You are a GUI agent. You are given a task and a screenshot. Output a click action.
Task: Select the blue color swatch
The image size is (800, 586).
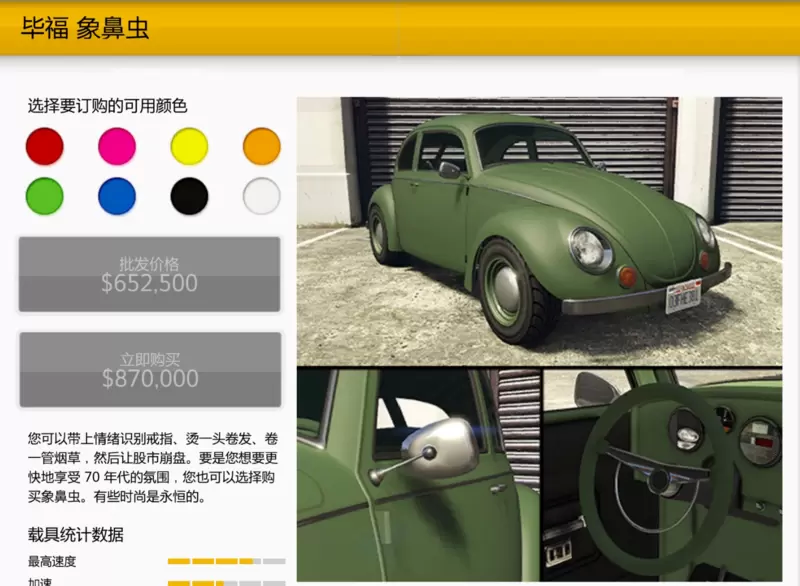117,196
